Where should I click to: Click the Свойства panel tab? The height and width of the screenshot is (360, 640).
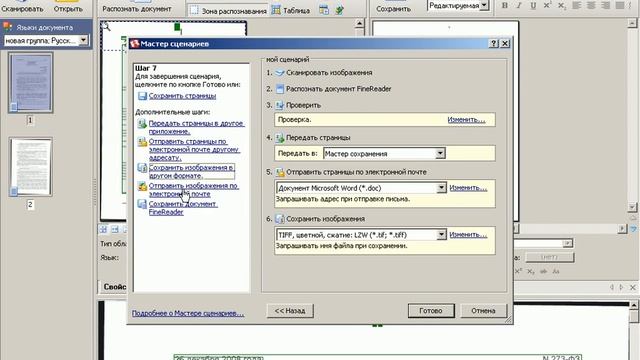coord(115,287)
